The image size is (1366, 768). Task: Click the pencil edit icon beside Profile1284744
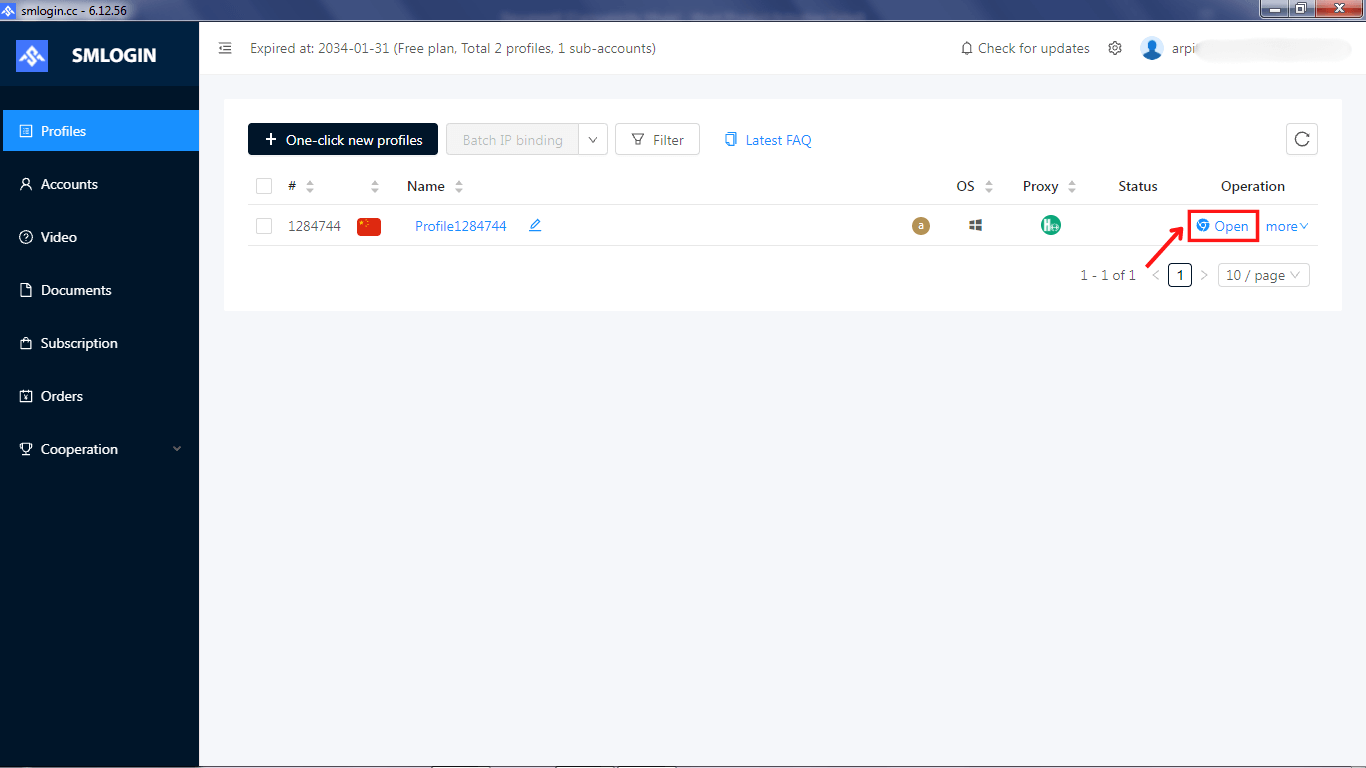pyautogui.click(x=535, y=226)
